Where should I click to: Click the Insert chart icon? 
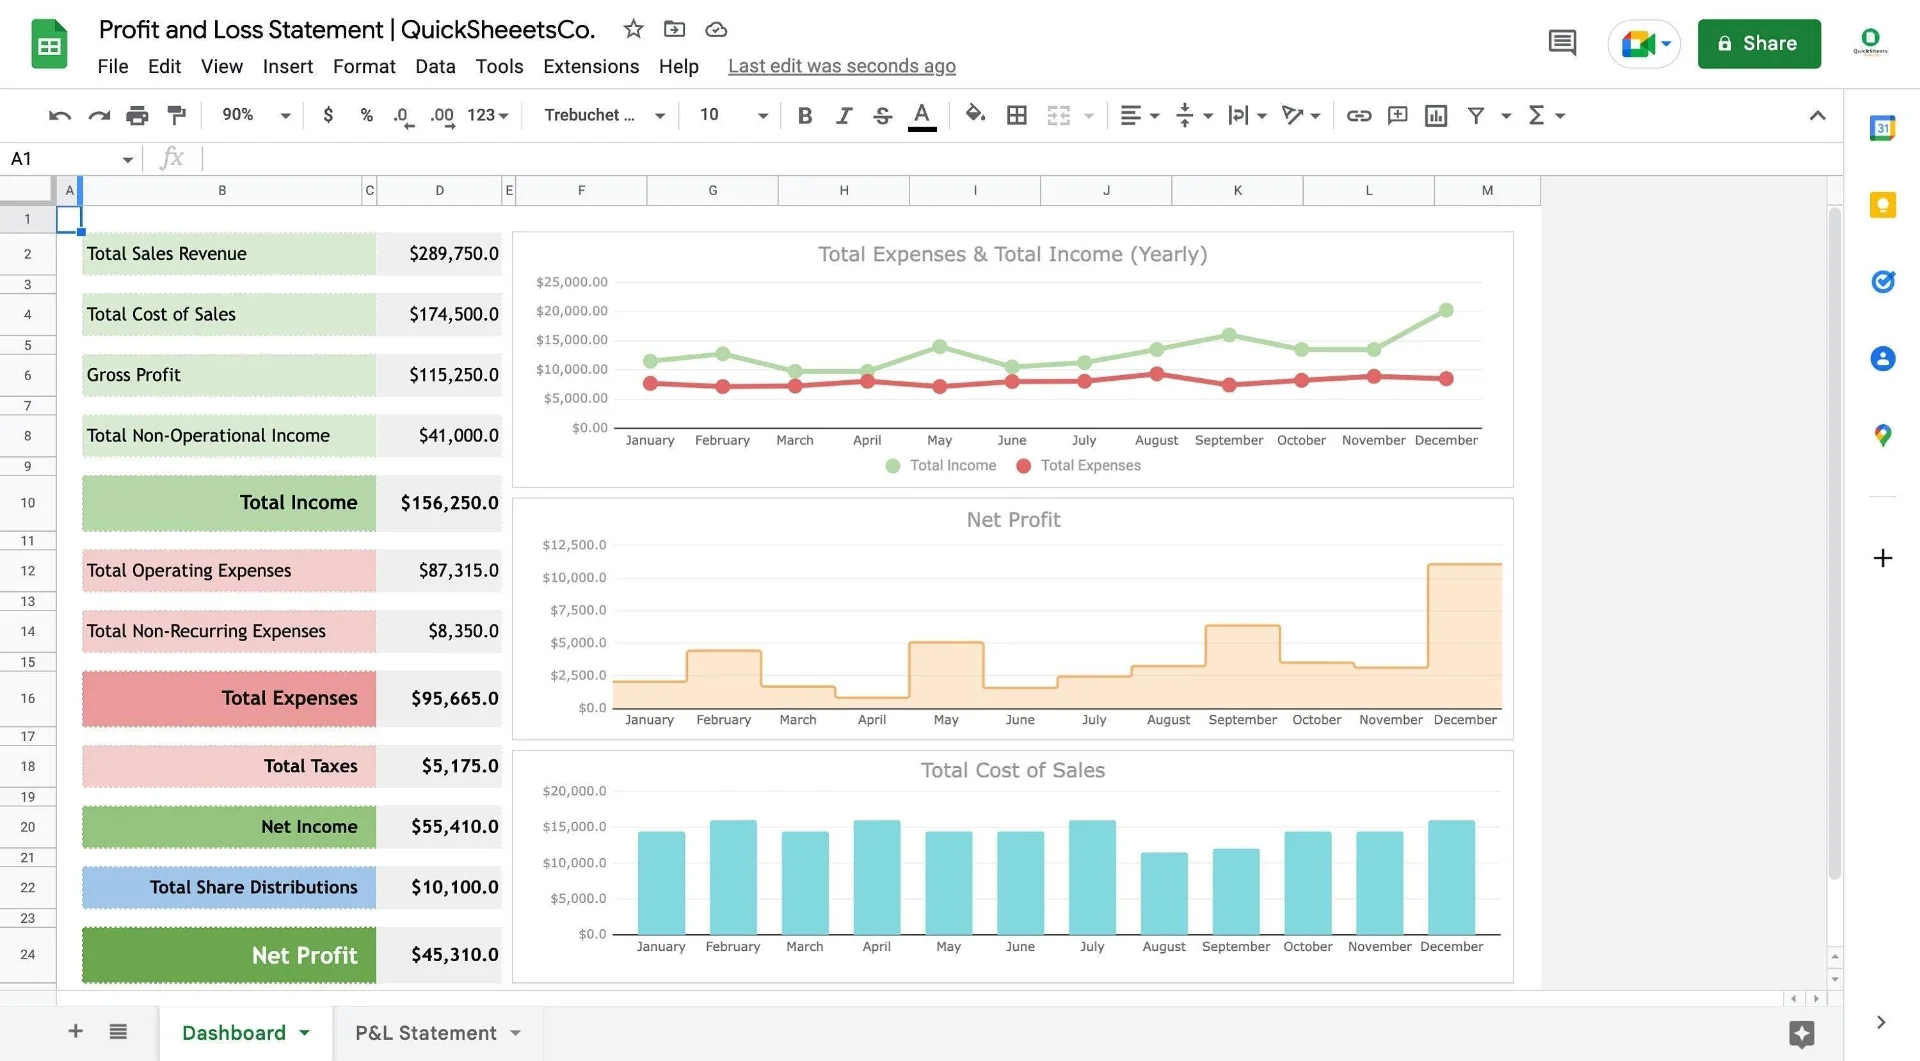click(1436, 116)
